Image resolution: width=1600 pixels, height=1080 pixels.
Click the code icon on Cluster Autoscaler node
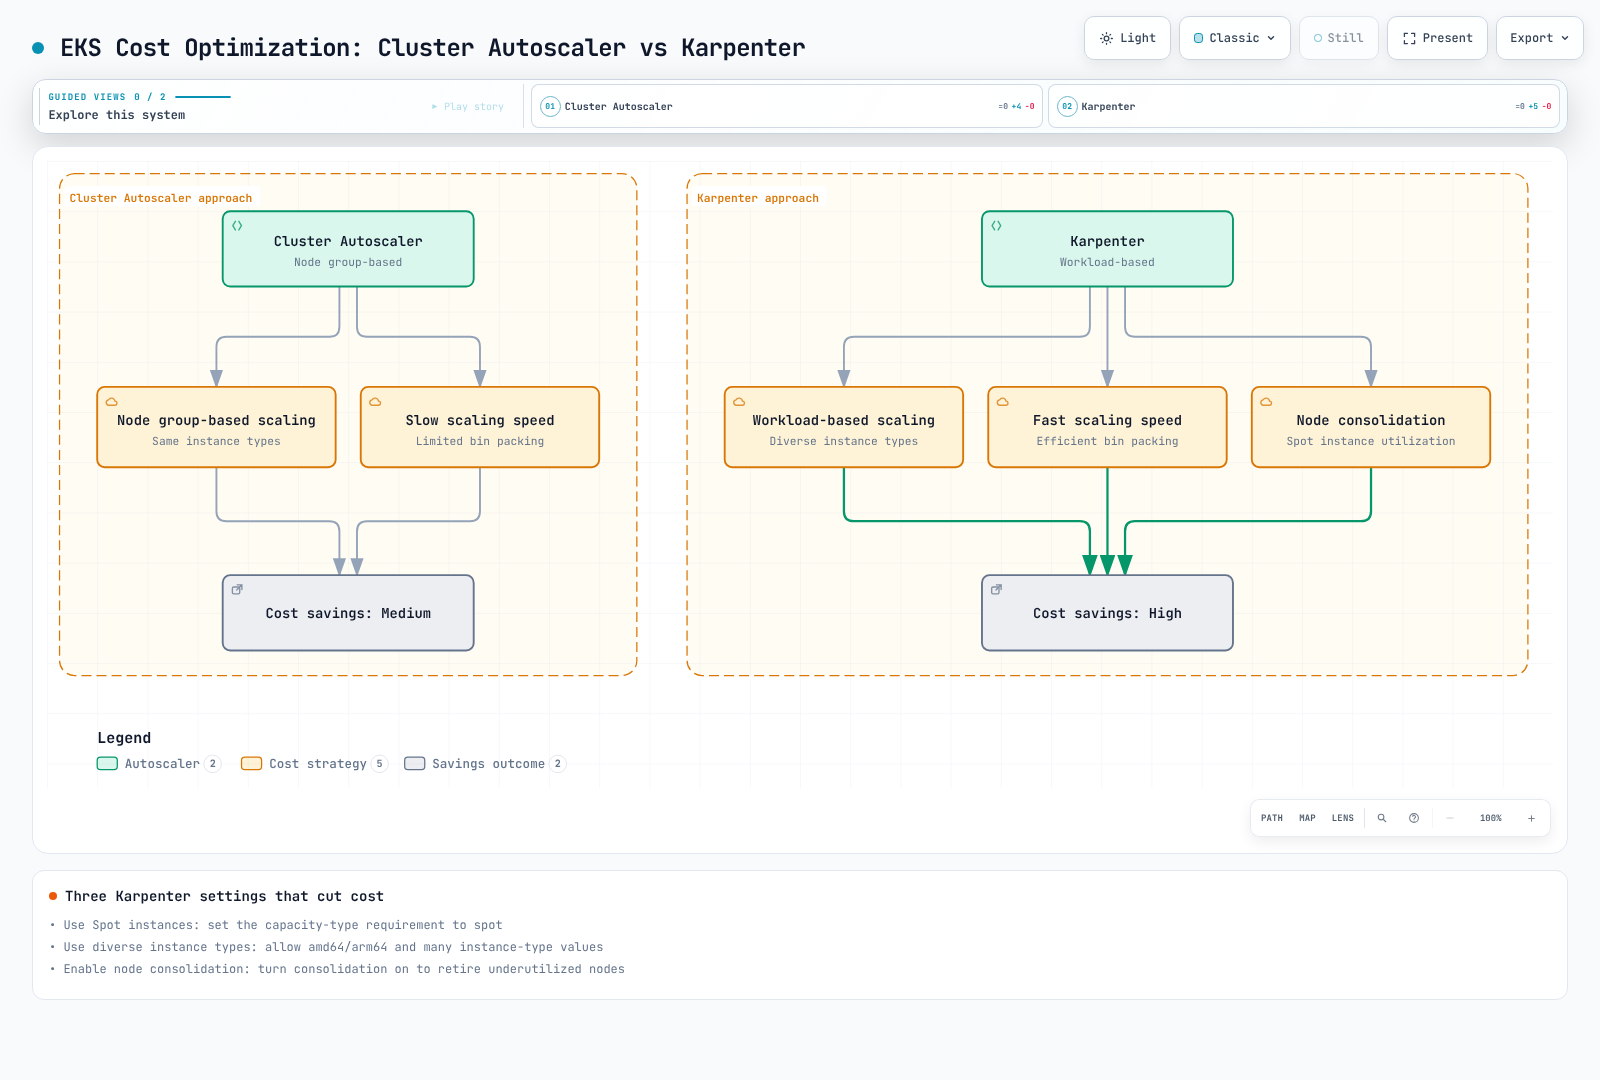click(x=237, y=226)
